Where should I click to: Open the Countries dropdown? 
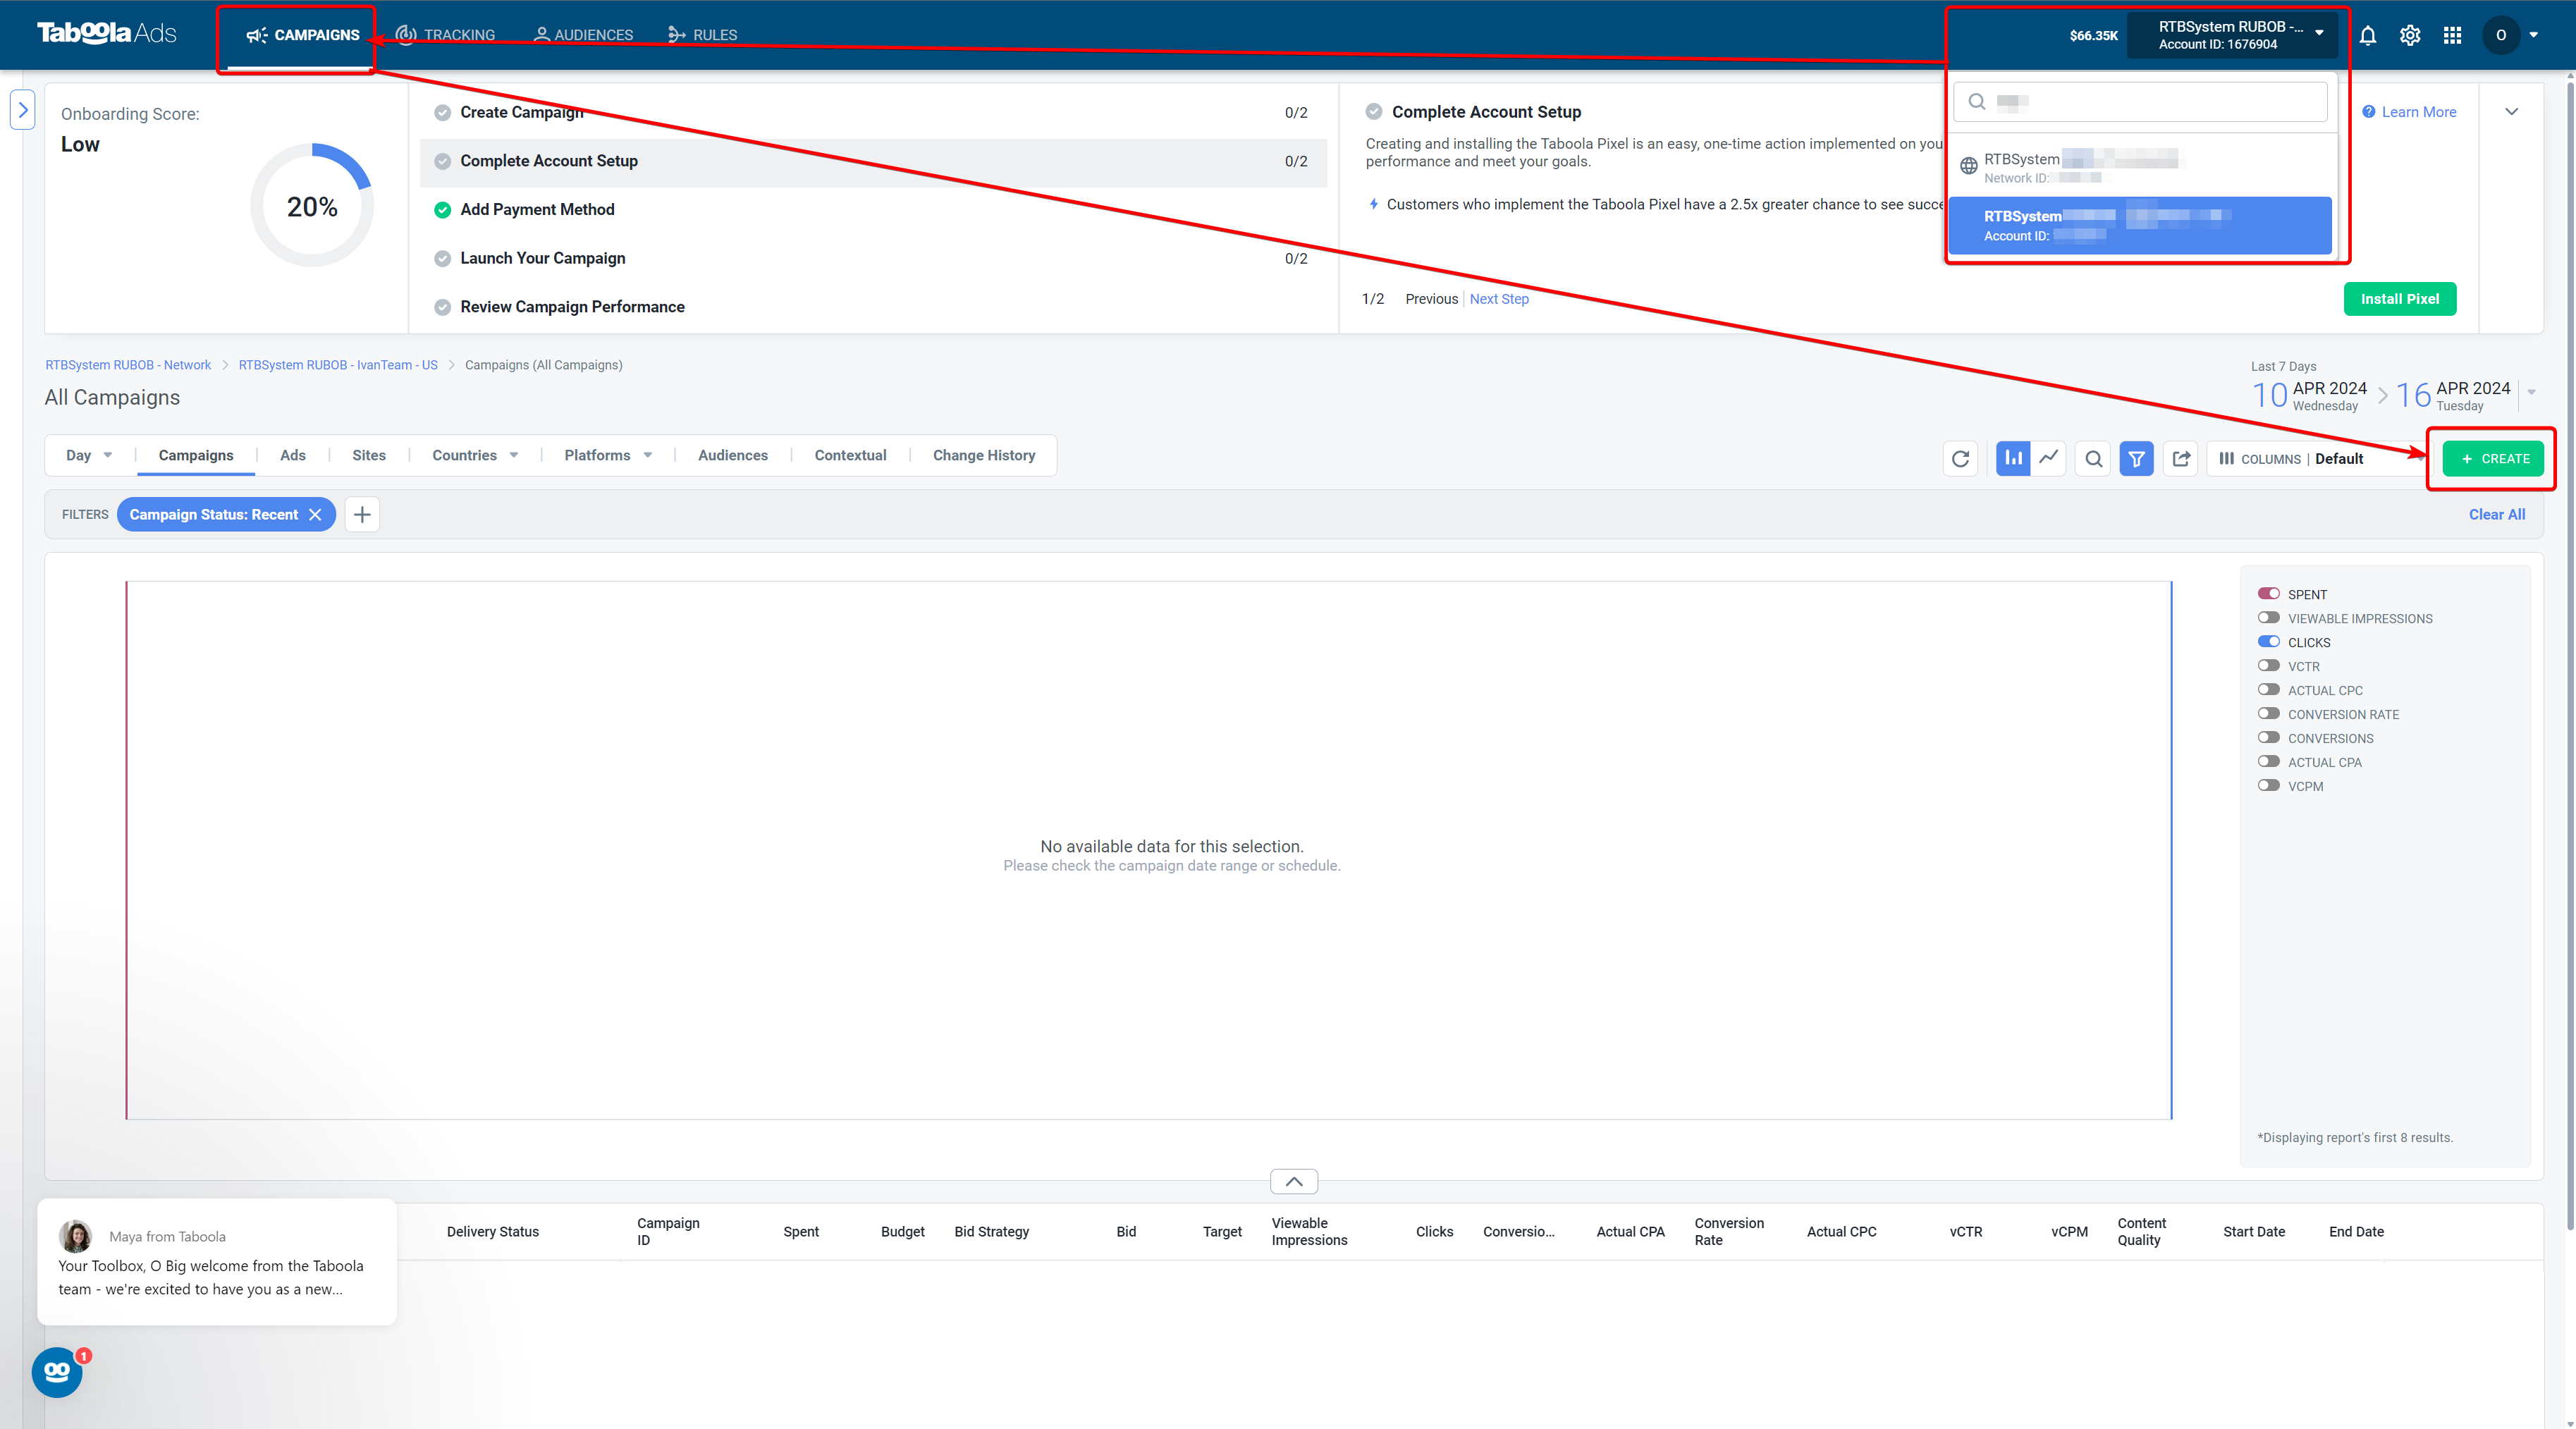[475, 455]
